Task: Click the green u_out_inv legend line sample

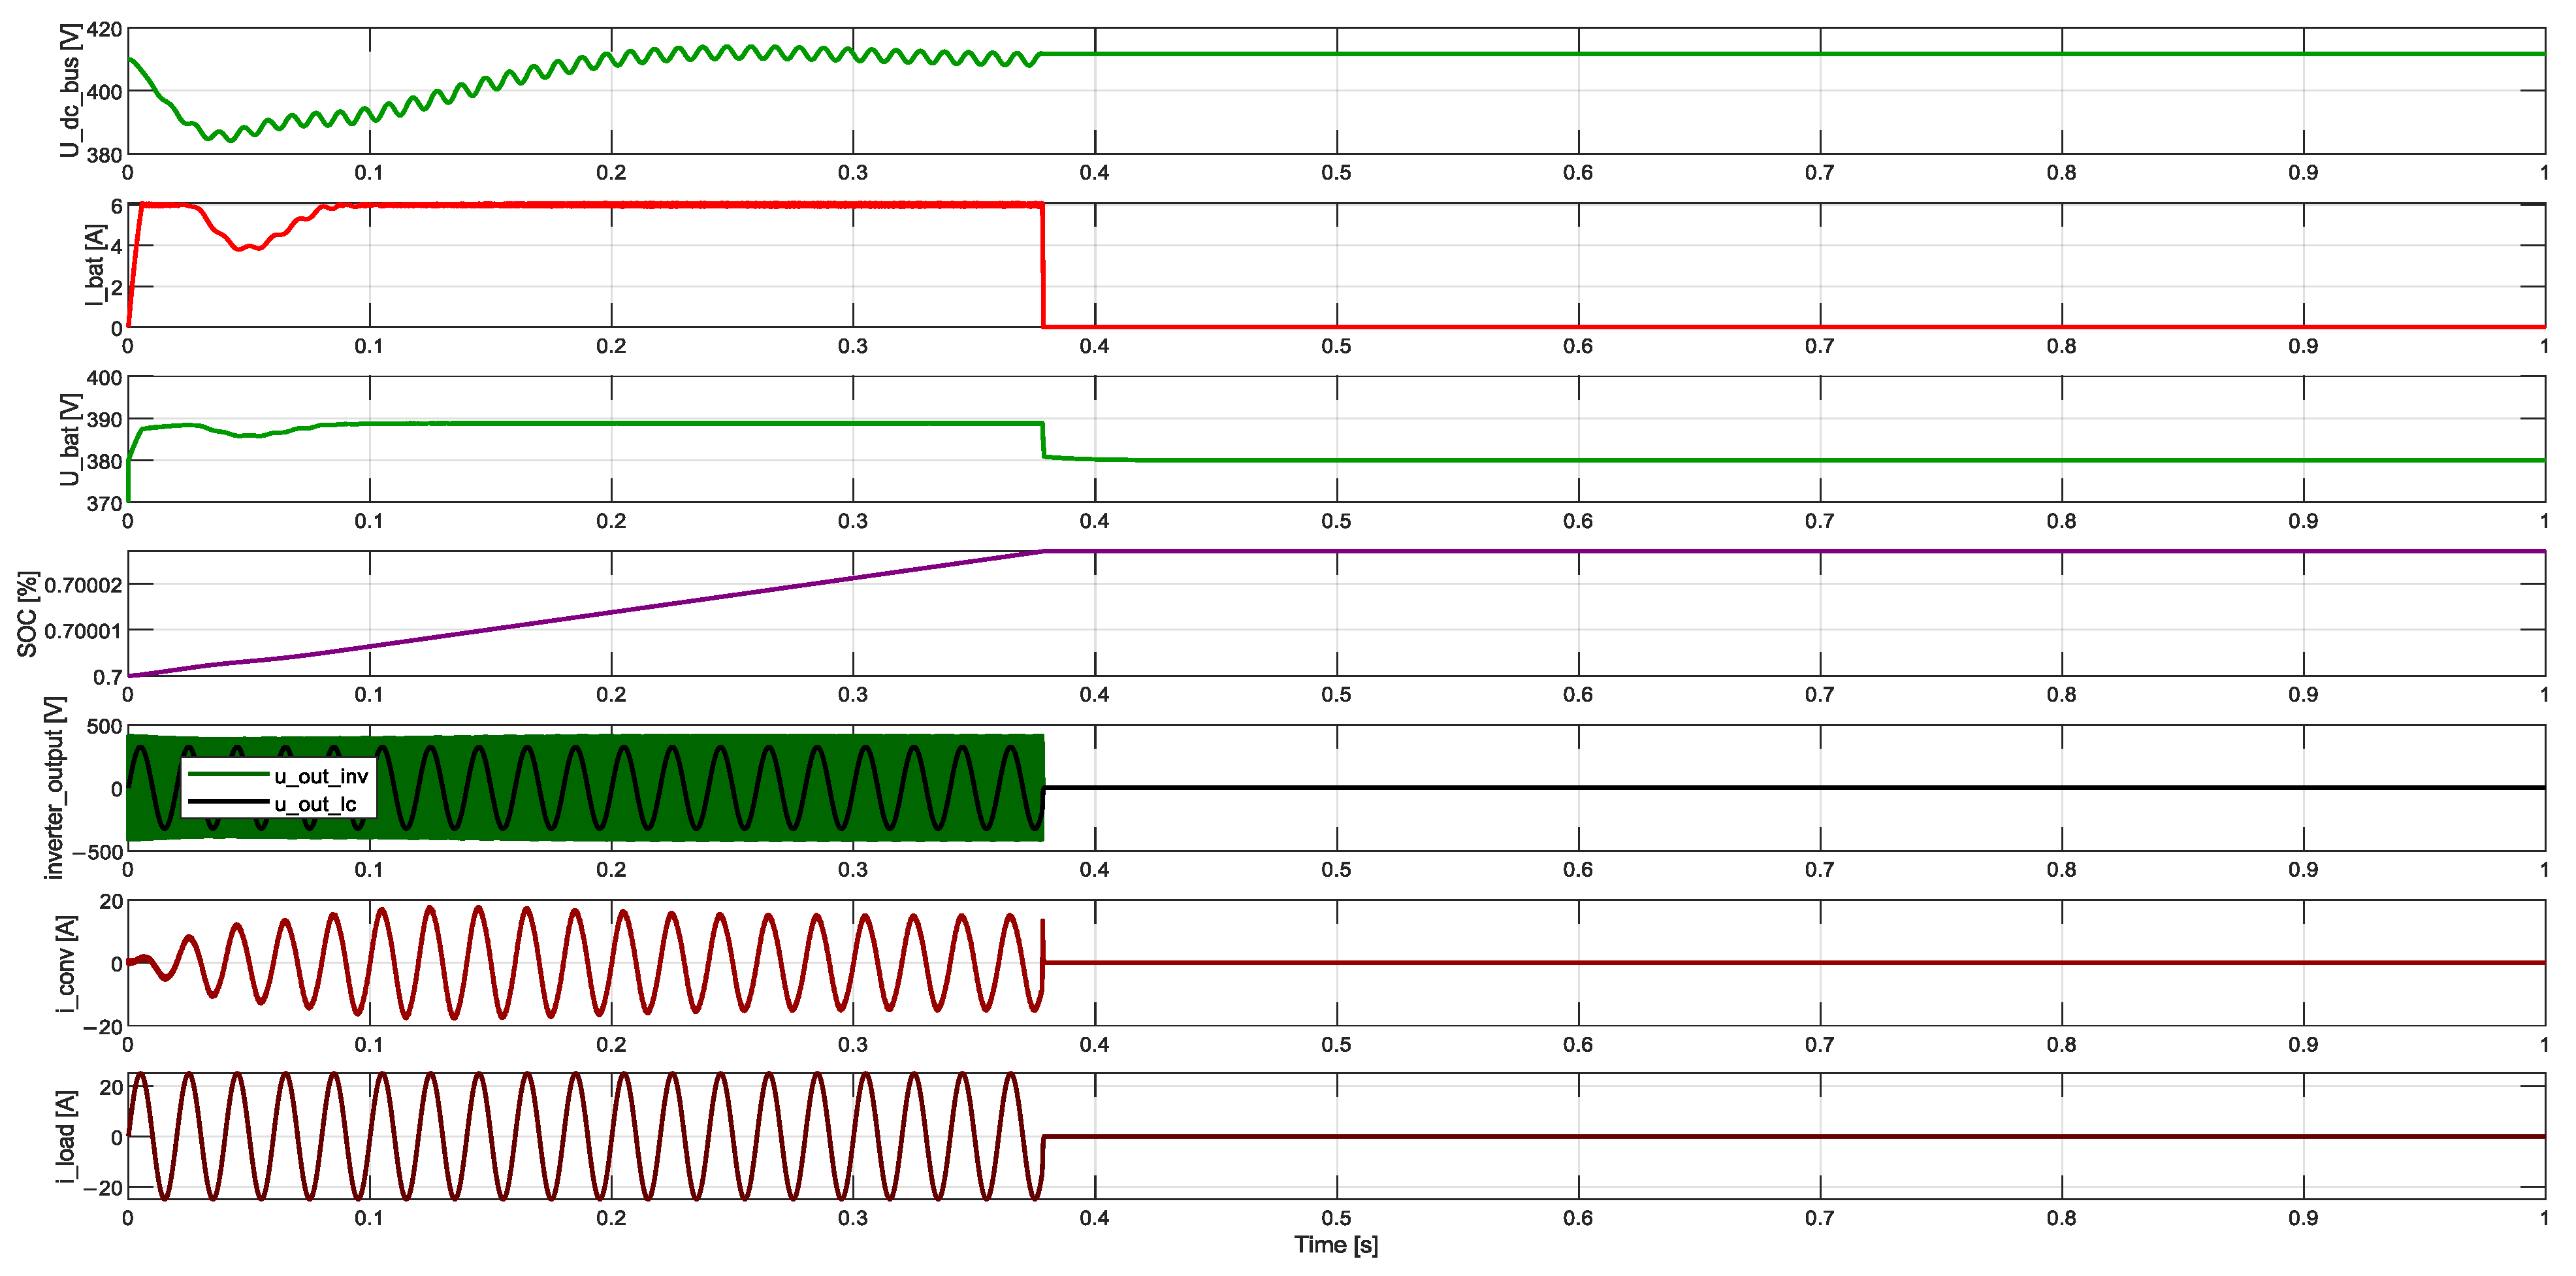Action: 228,775
